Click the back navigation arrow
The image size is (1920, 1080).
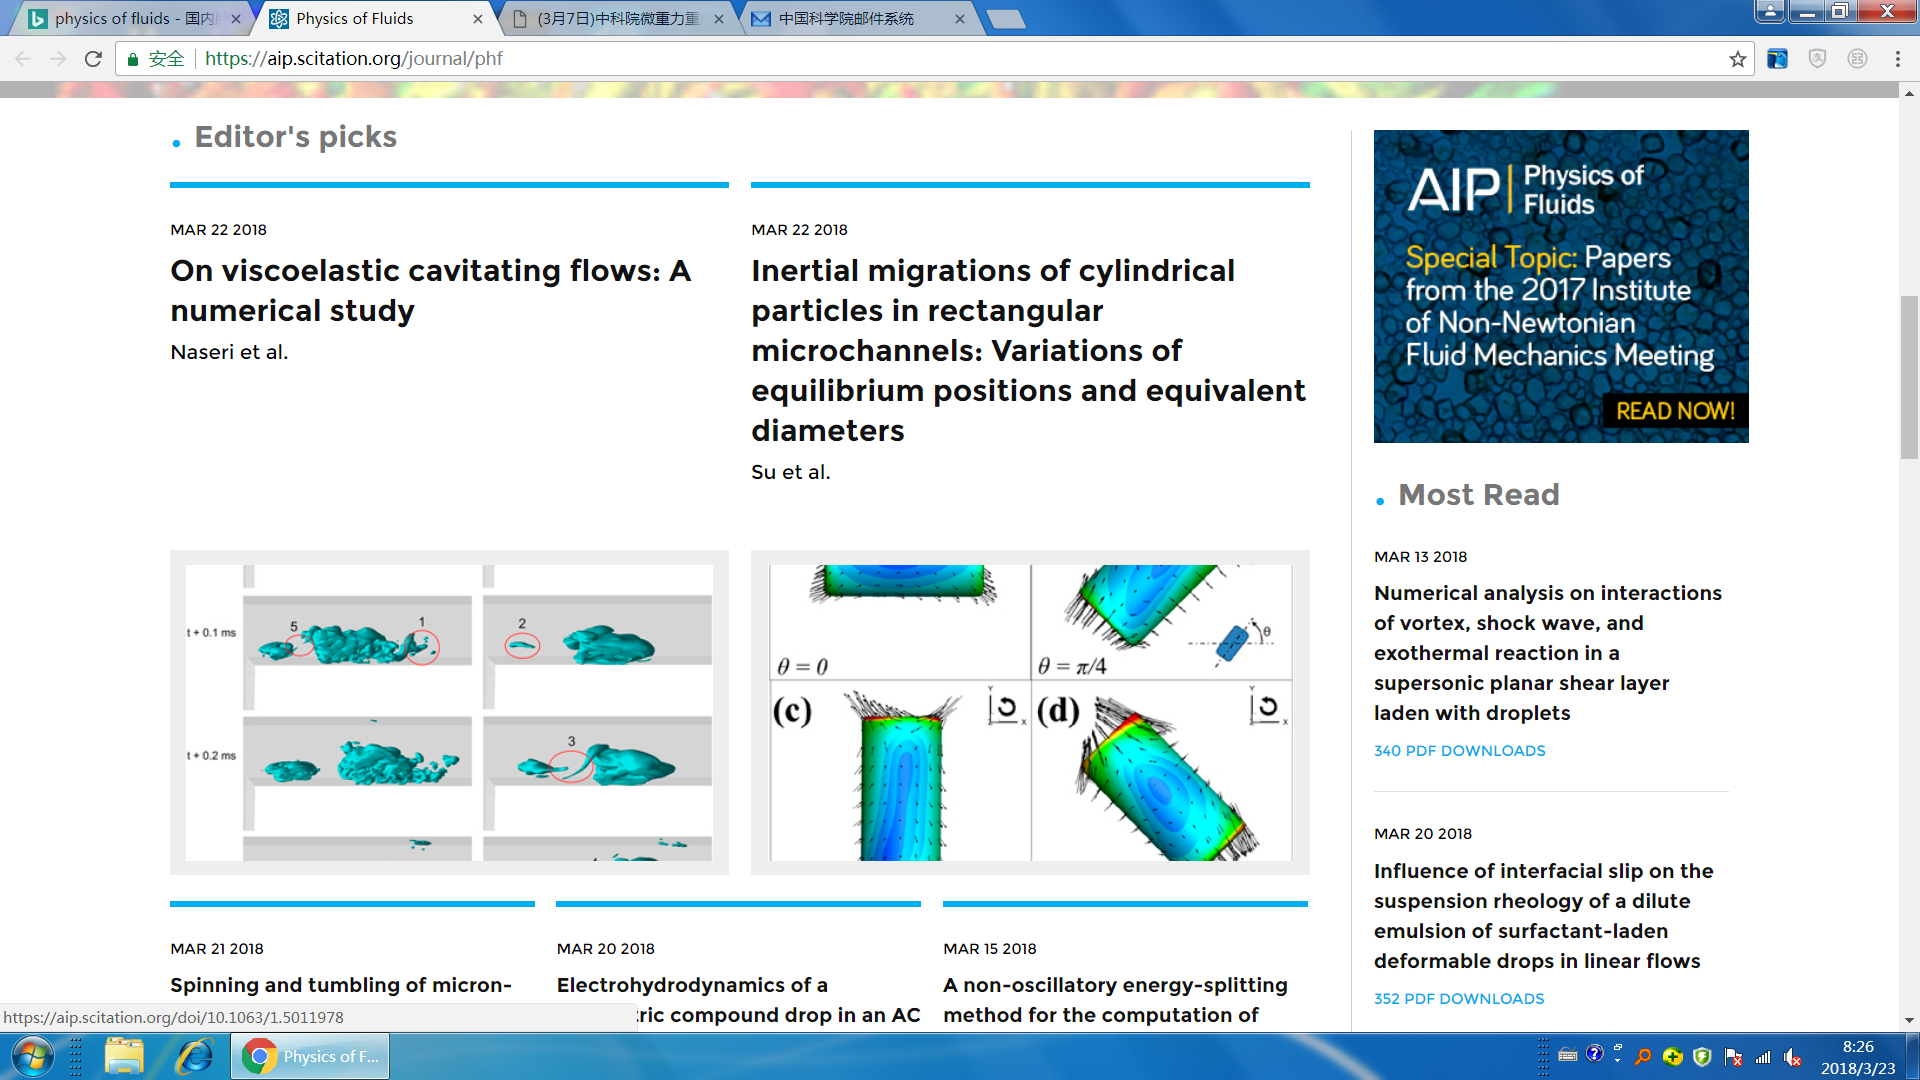click(23, 59)
